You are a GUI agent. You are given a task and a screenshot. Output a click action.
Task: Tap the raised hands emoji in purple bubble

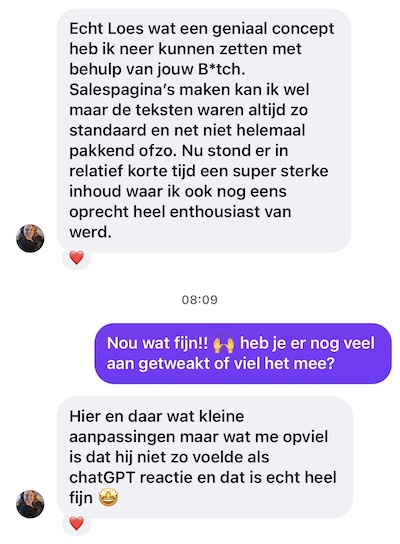point(223,344)
